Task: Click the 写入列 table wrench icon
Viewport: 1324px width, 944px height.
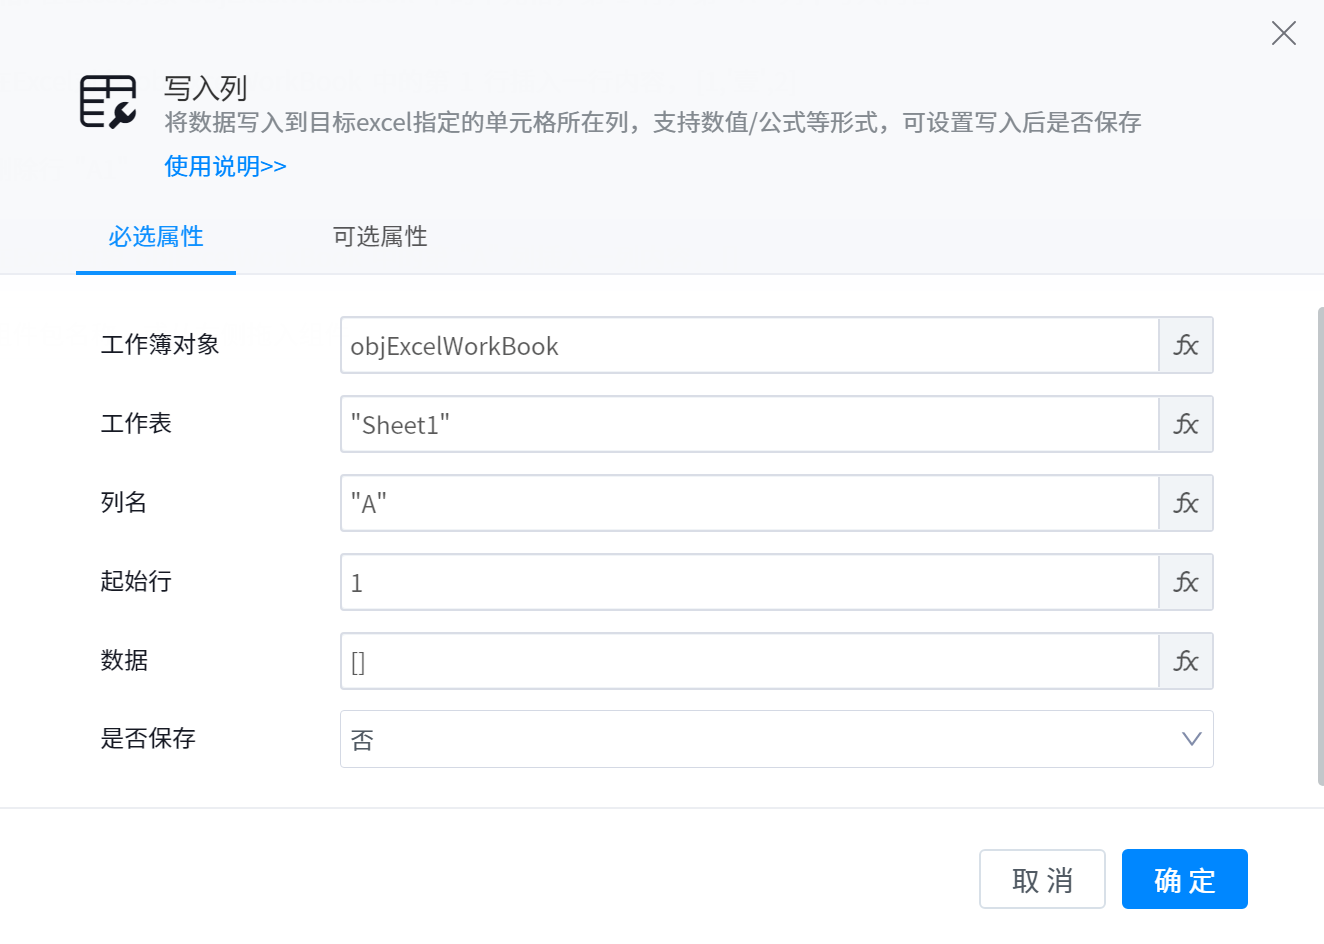Action: [x=108, y=102]
